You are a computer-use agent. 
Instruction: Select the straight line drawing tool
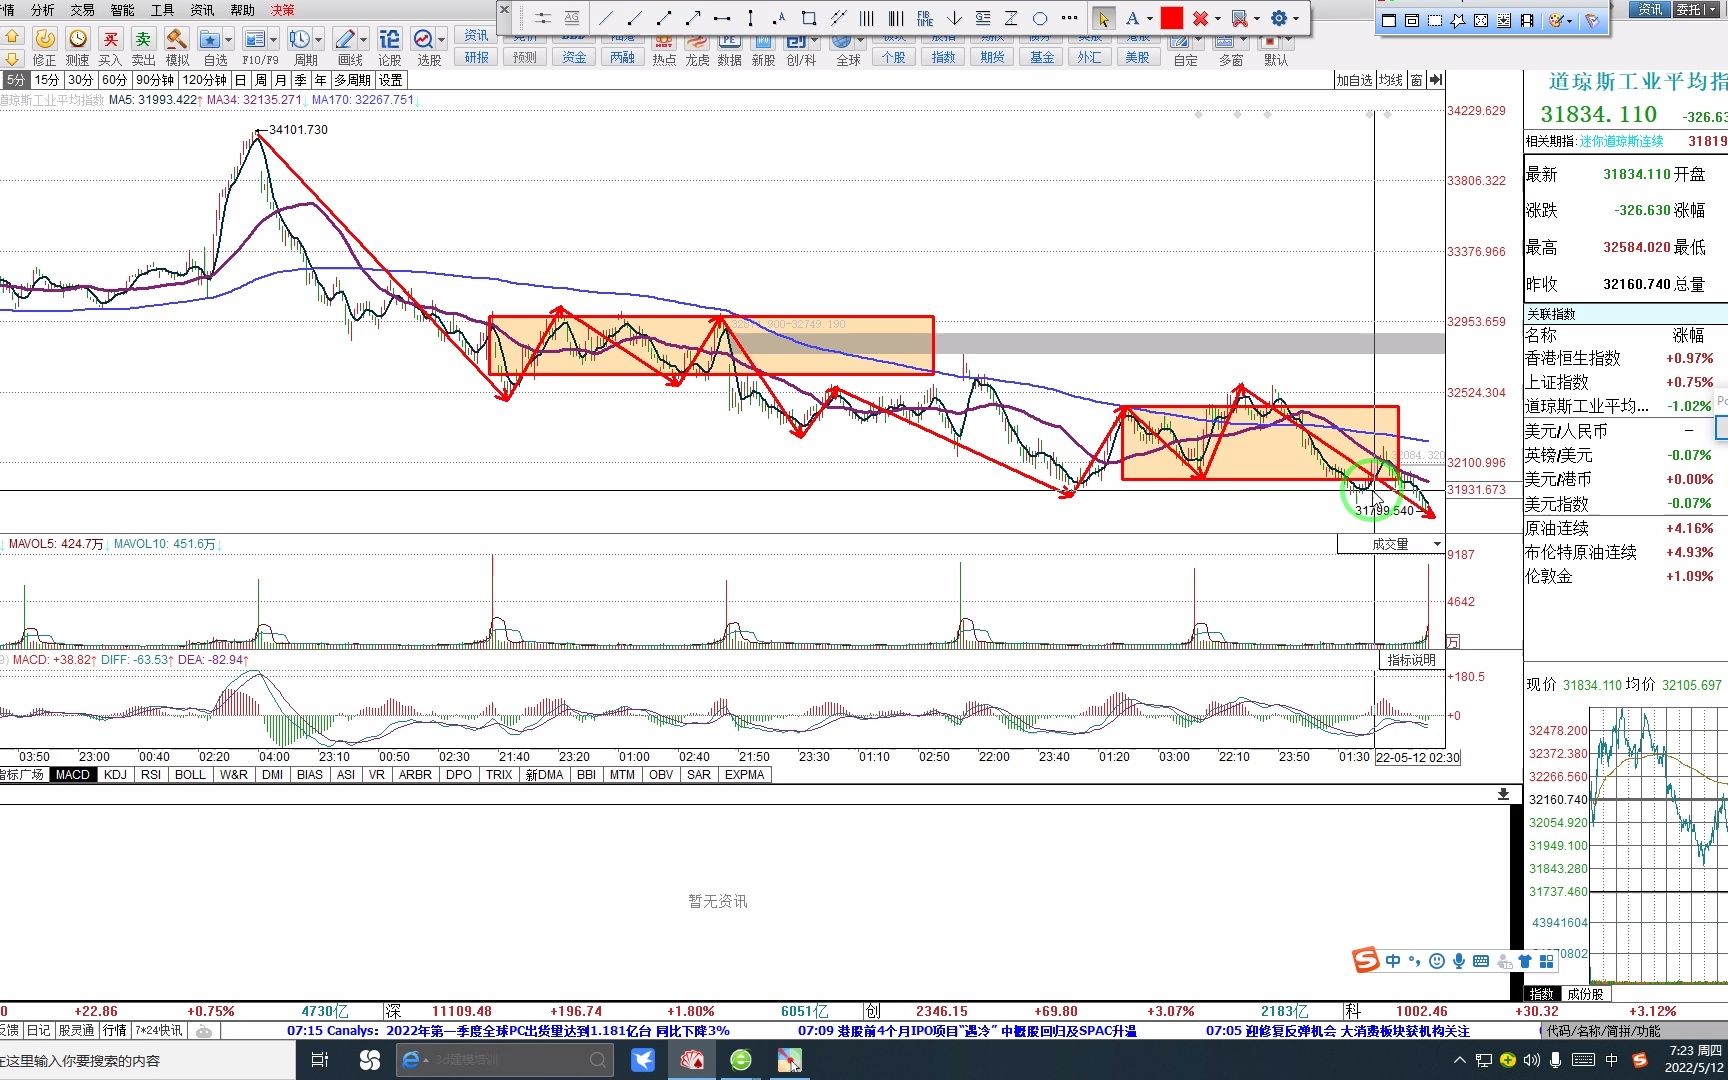click(605, 18)
